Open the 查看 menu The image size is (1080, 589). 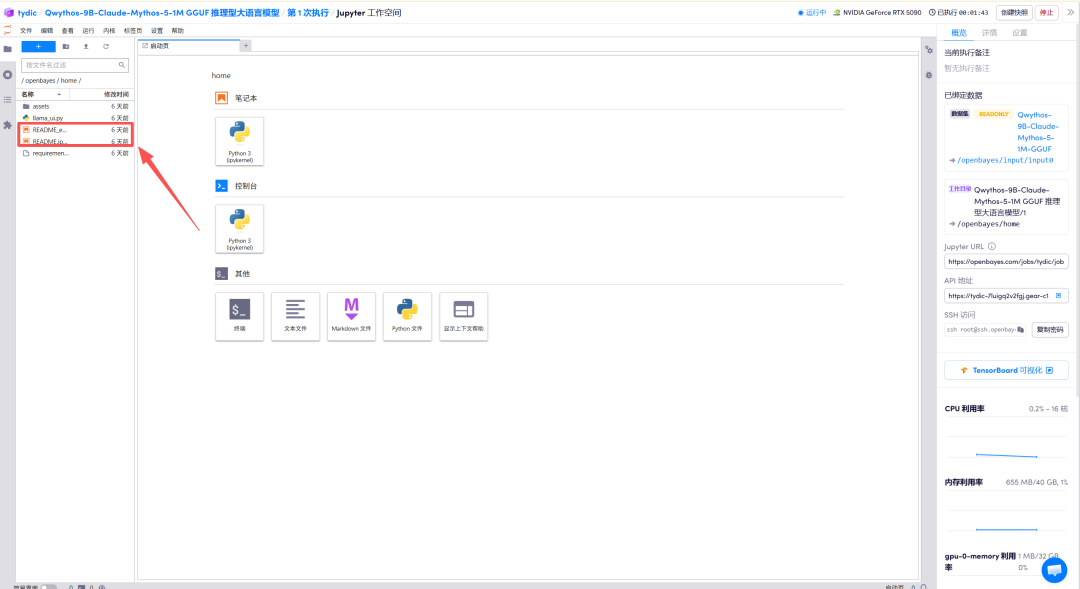68,31
